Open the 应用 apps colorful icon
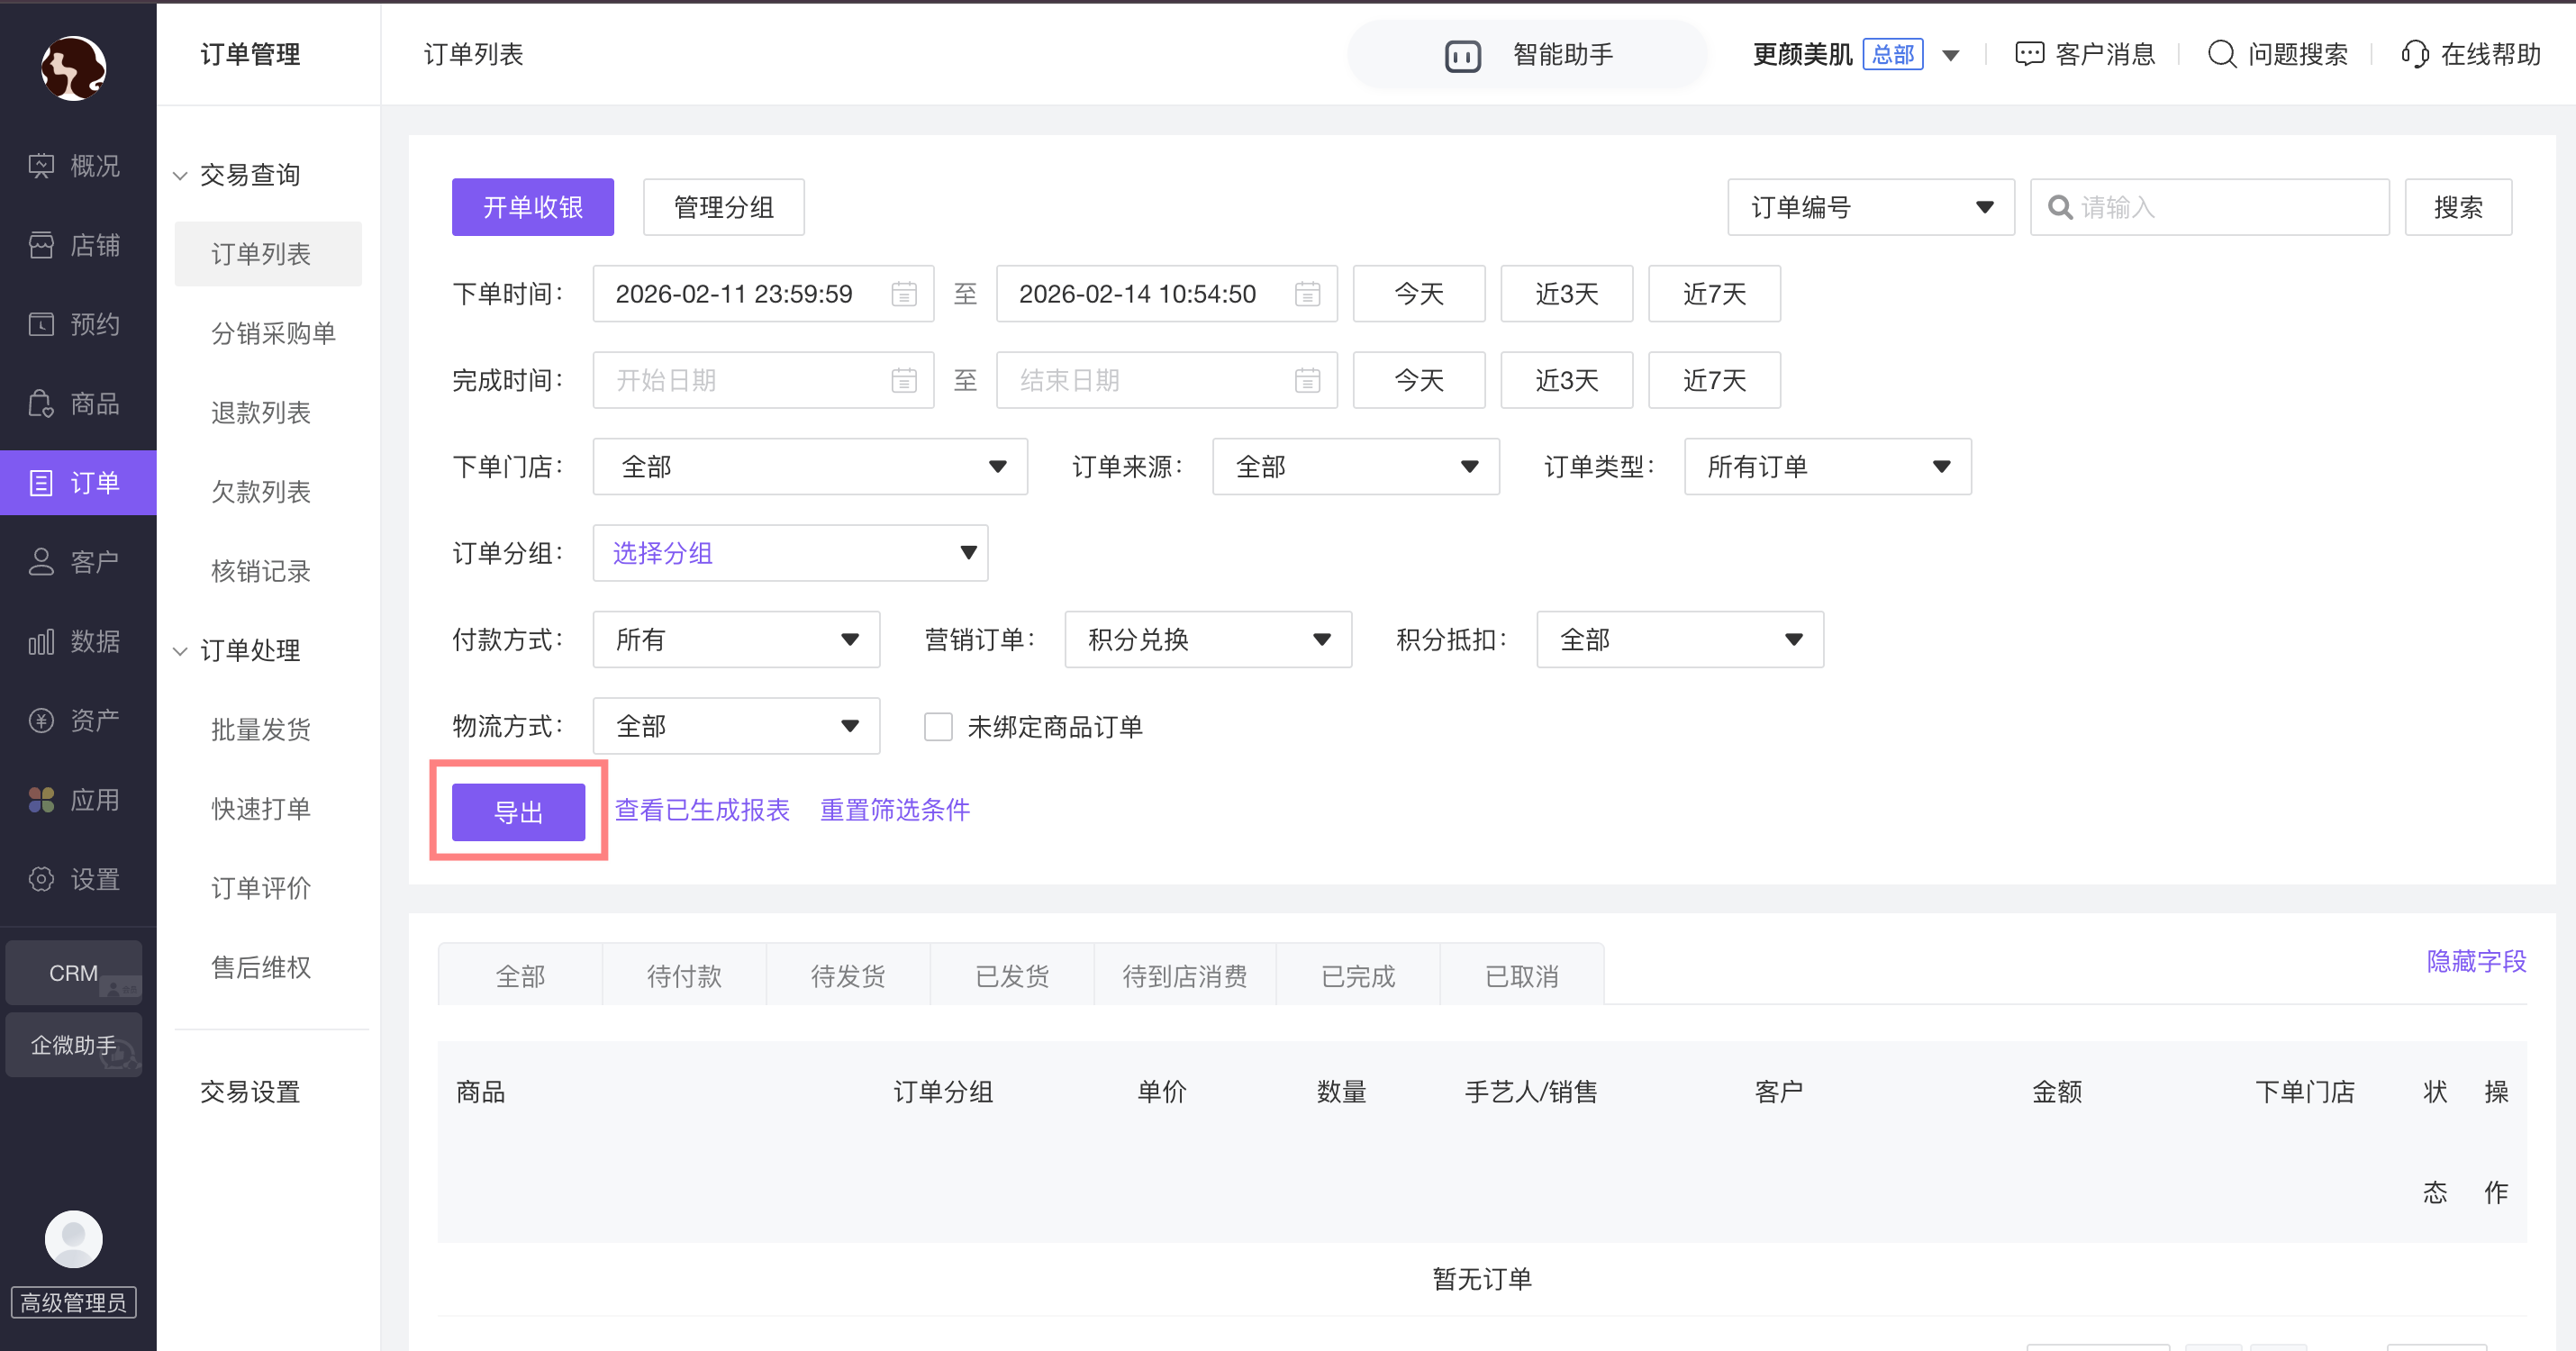This screenshot has width=2576, height=1351. click(41, 800)
